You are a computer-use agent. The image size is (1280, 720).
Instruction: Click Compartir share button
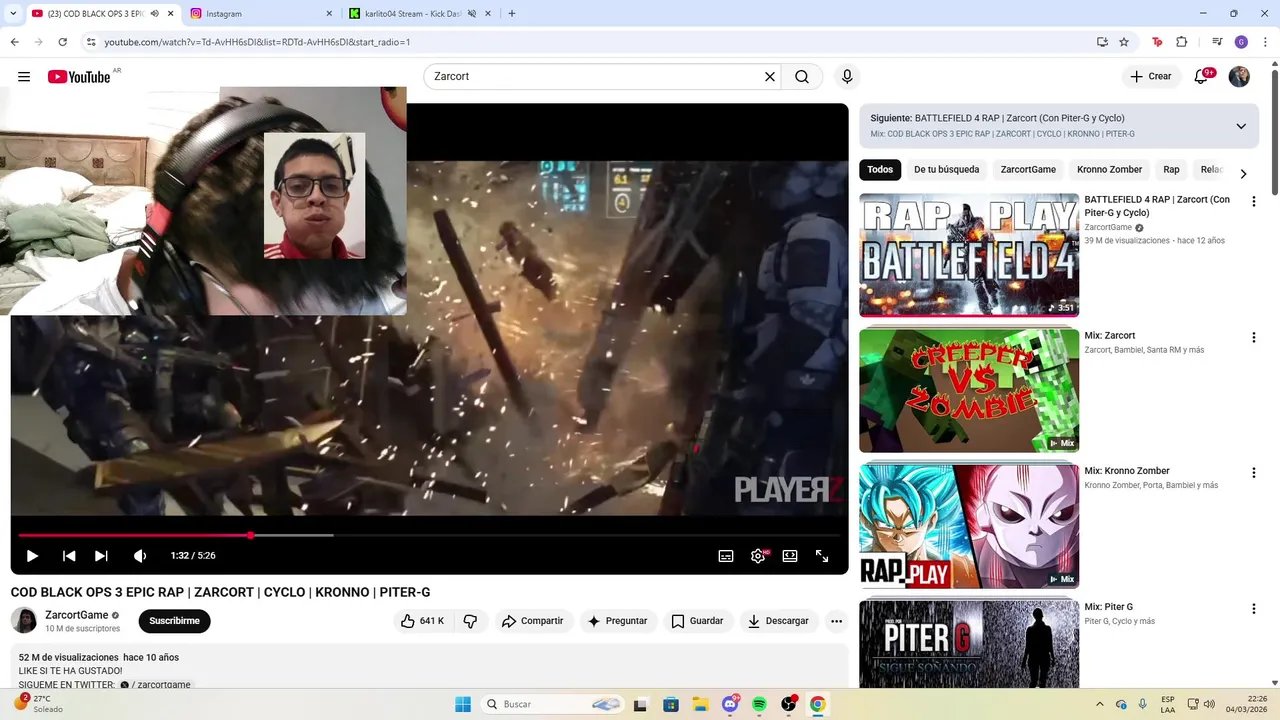(x=533, y=621)
